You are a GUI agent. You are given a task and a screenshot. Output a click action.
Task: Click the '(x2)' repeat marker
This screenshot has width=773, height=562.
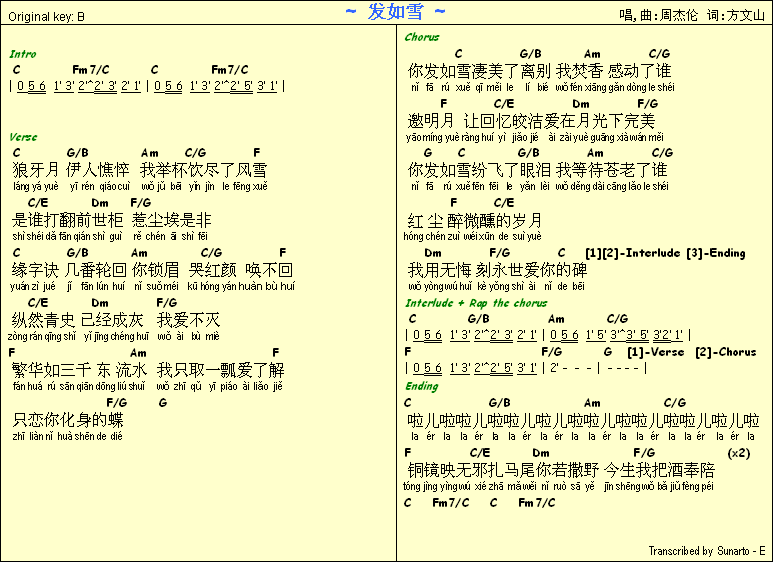tap(738, 453)
